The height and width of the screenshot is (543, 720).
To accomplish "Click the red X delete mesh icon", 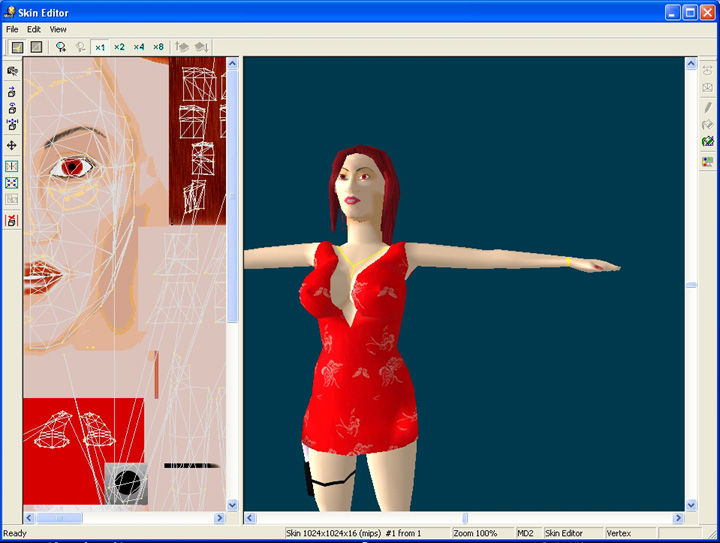I will coord(12,220).
